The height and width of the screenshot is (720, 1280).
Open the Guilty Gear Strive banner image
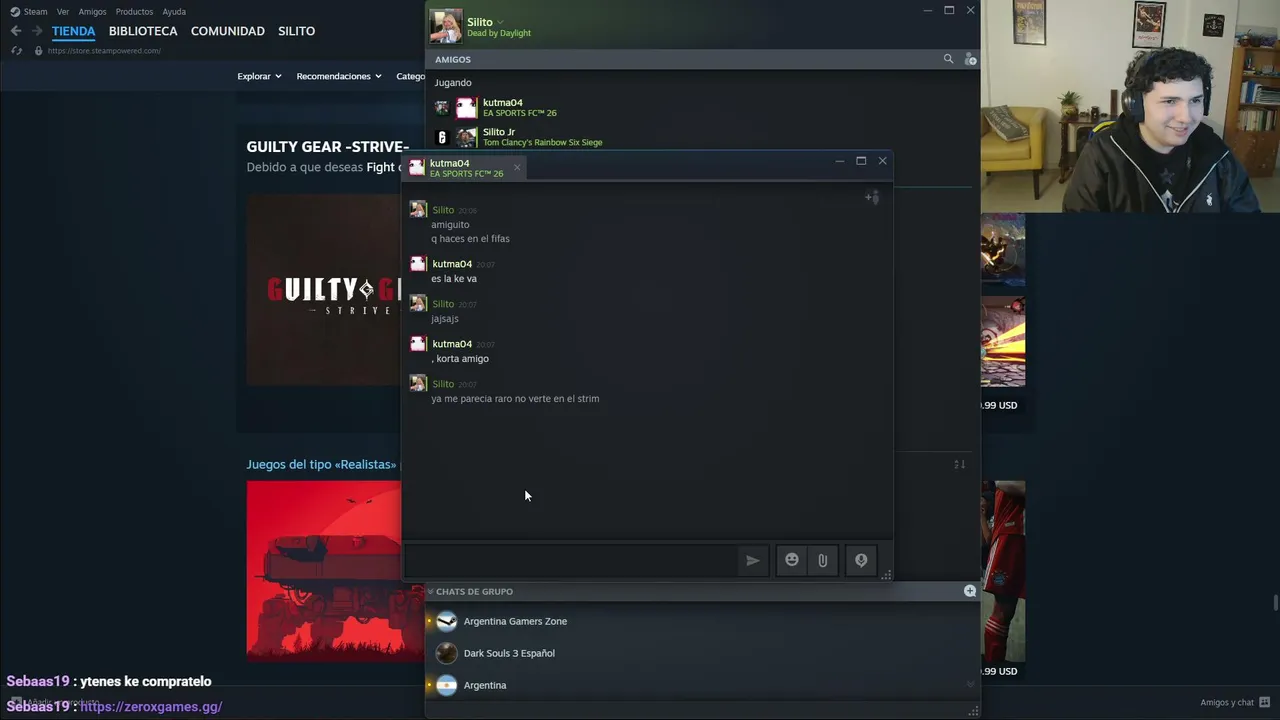(x=324, y=290)
